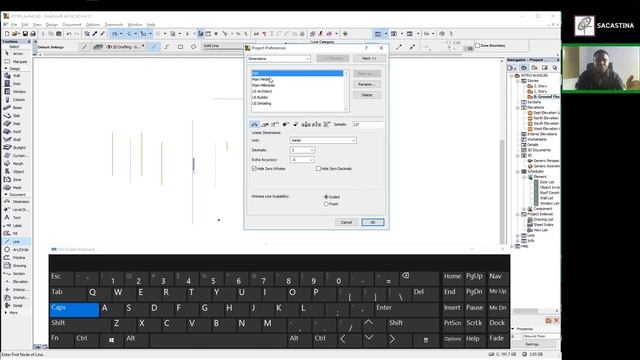Screen dimensions: 640x360
Task: Select the Fixed radio button
Action: [326, 204]
